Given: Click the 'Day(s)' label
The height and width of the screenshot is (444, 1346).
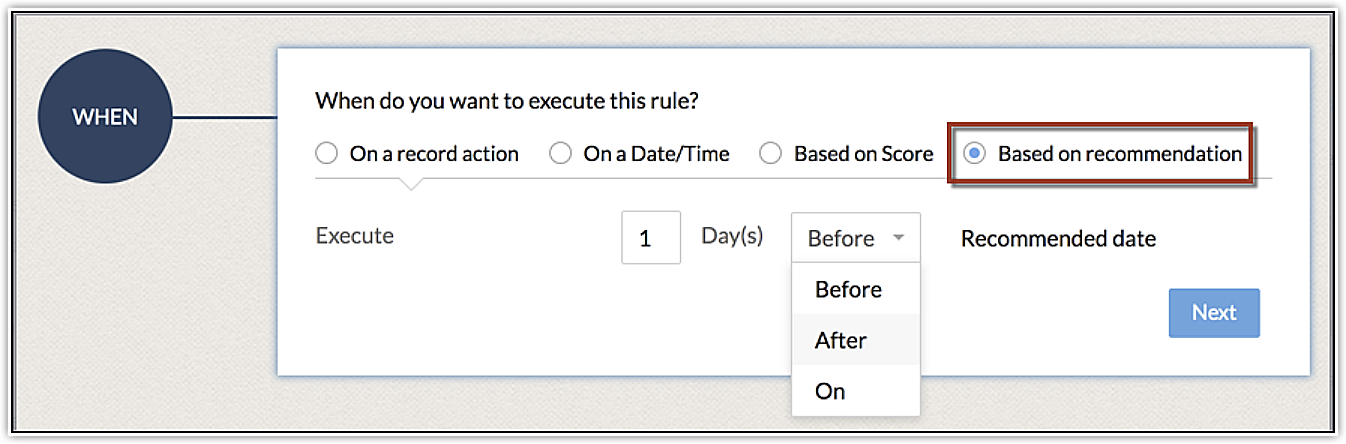Looking at the screenshot, I should click(732, 236).
